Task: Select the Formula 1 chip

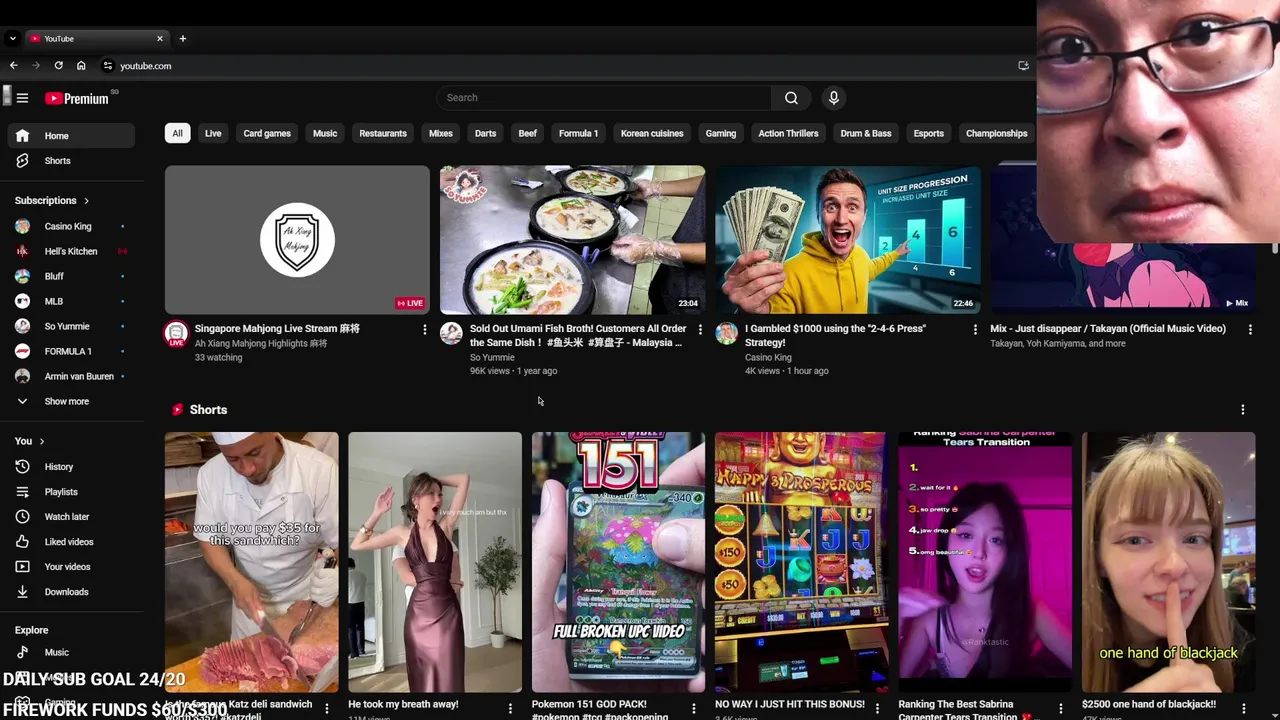Action: pos(578,133)
